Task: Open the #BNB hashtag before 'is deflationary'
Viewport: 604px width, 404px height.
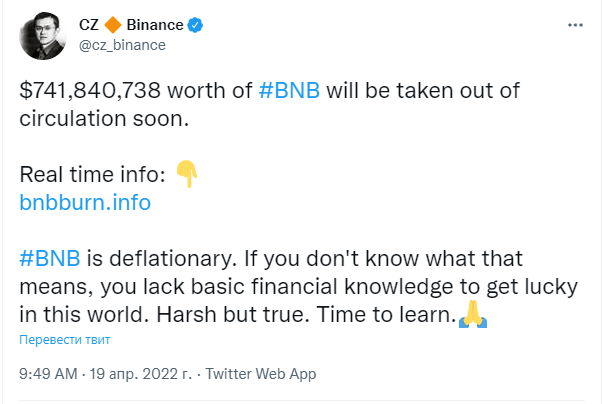Action: point(50,258)
